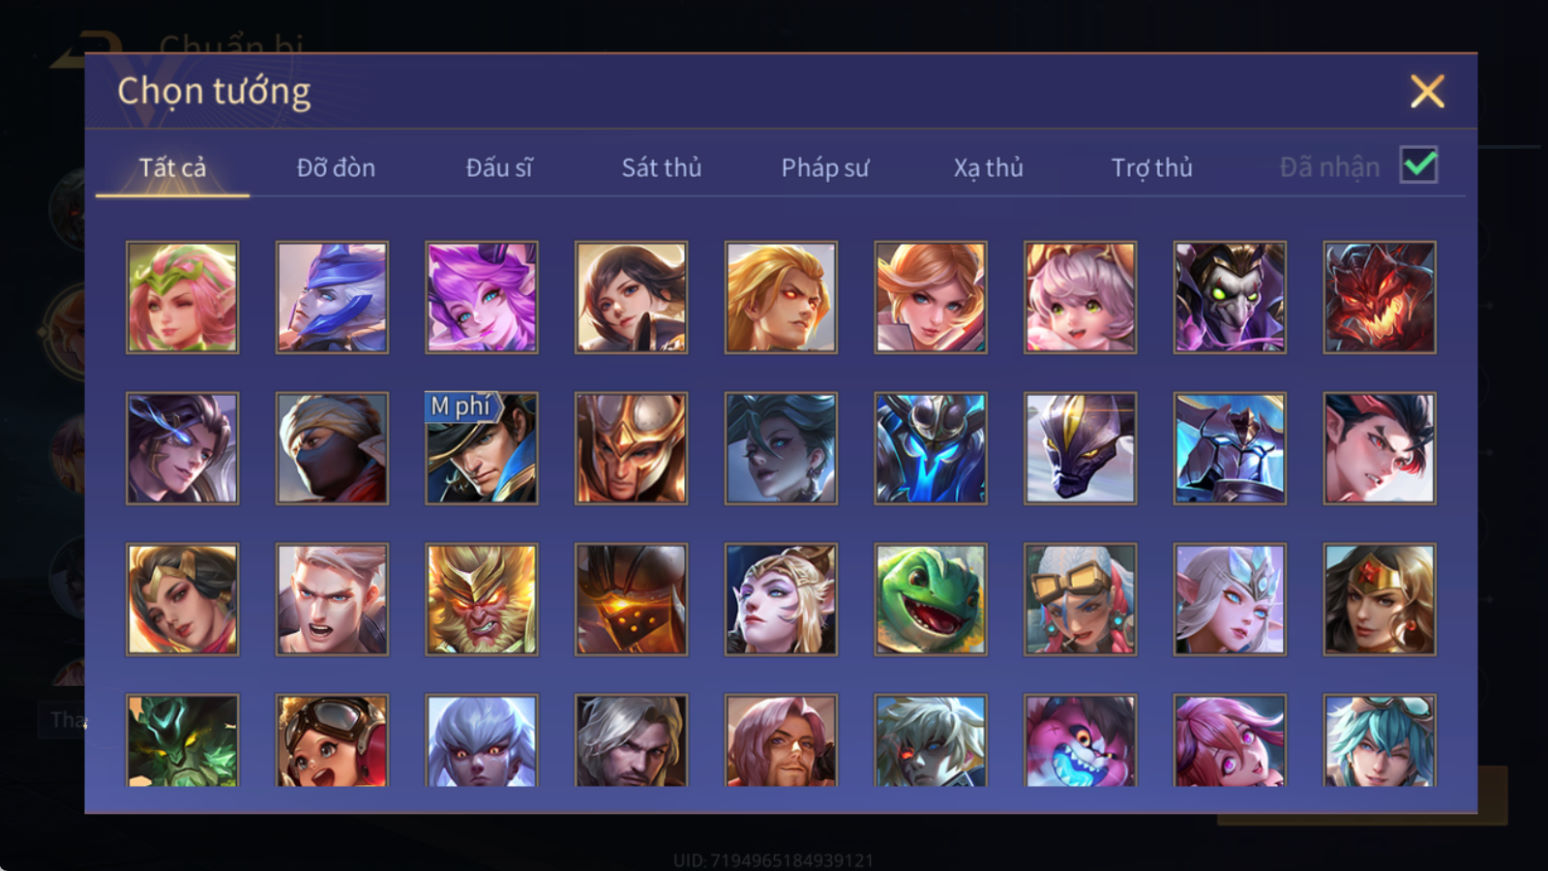The width and height of the screenshot is (1548, 871).
Task: Close the 'Chọn tướng' dialog
Action: pyautogui.click(x=1427, y=91)
